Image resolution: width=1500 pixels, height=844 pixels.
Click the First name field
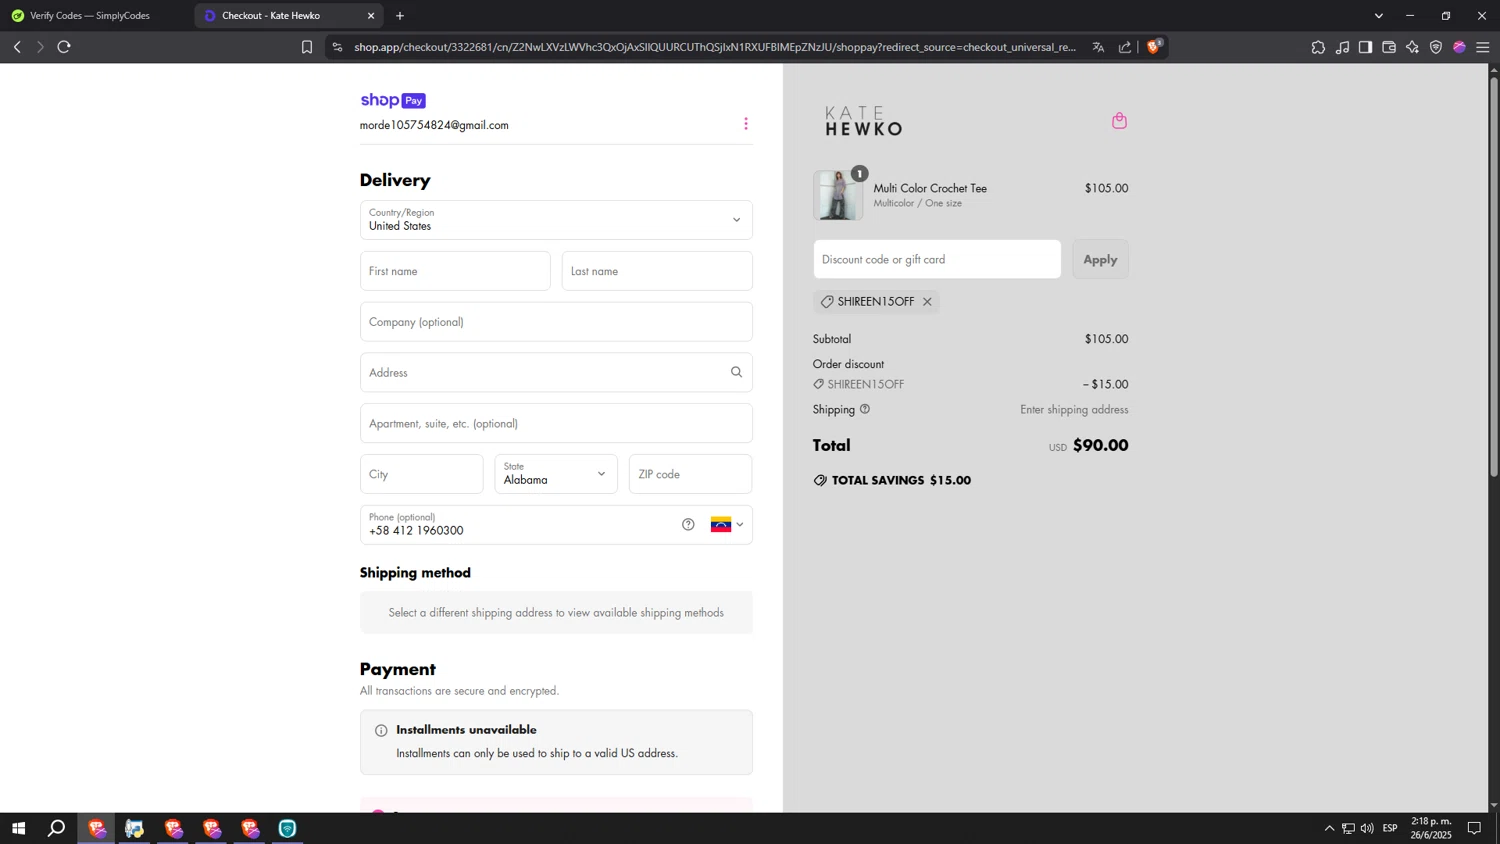tap(455, 271)
